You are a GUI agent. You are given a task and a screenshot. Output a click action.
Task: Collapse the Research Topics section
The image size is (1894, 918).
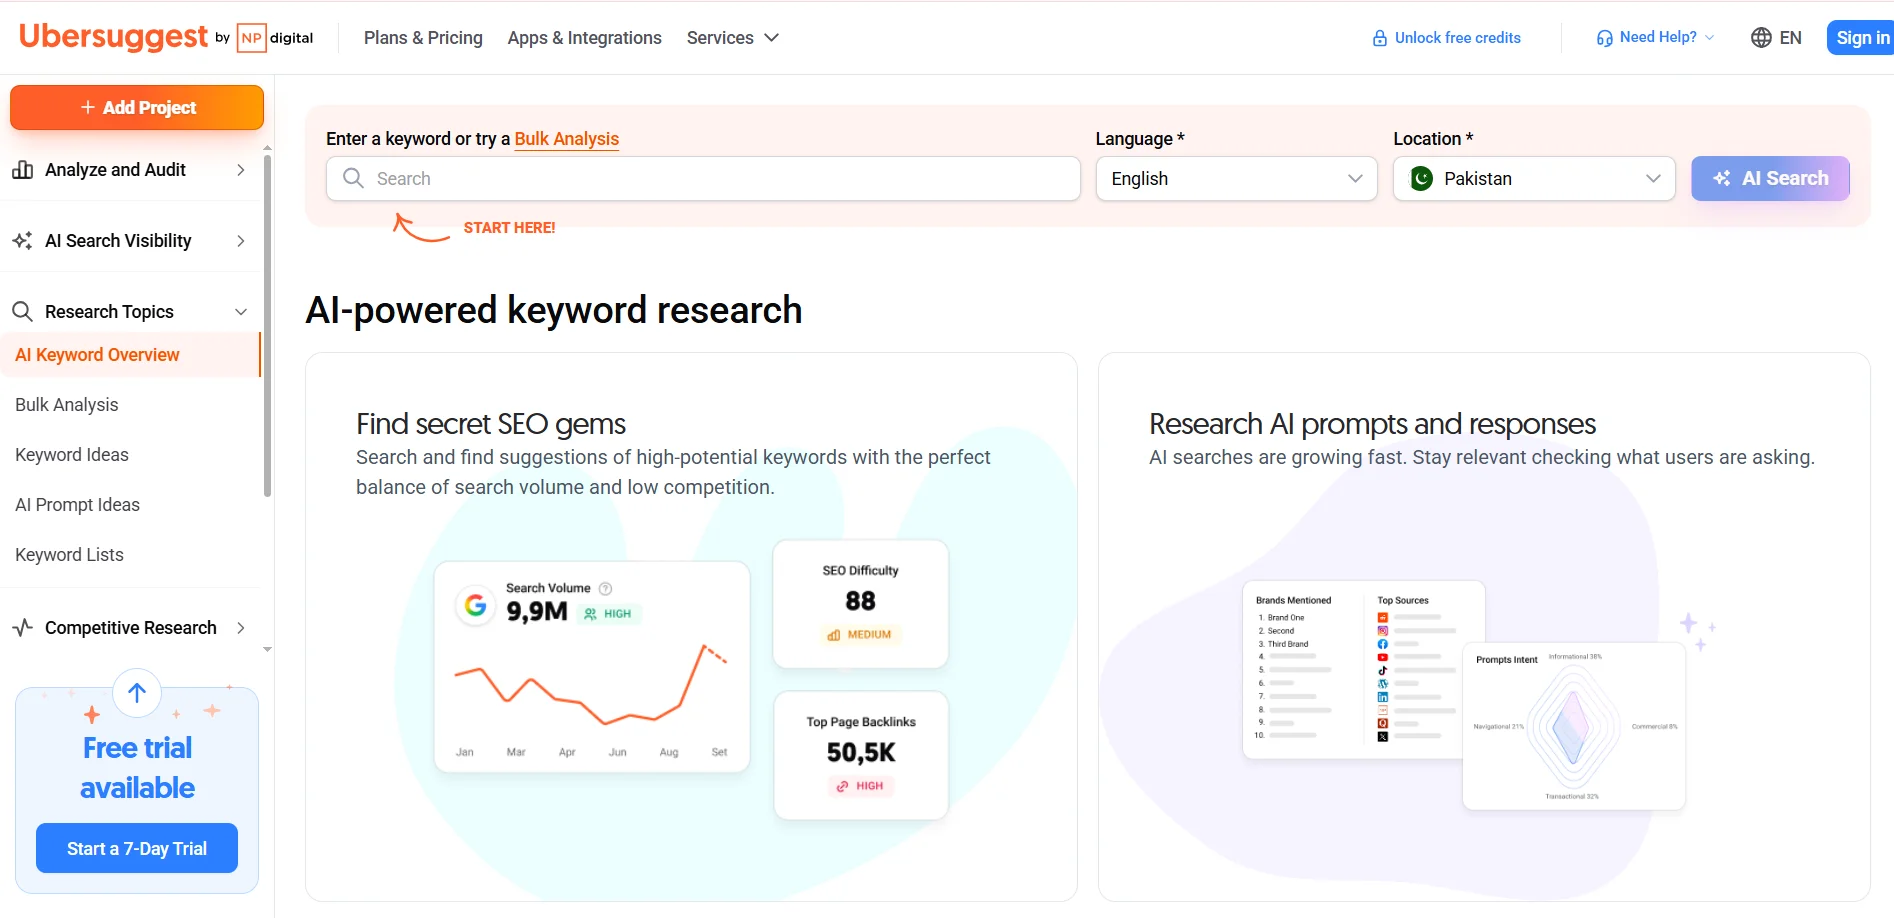(241, 312)
